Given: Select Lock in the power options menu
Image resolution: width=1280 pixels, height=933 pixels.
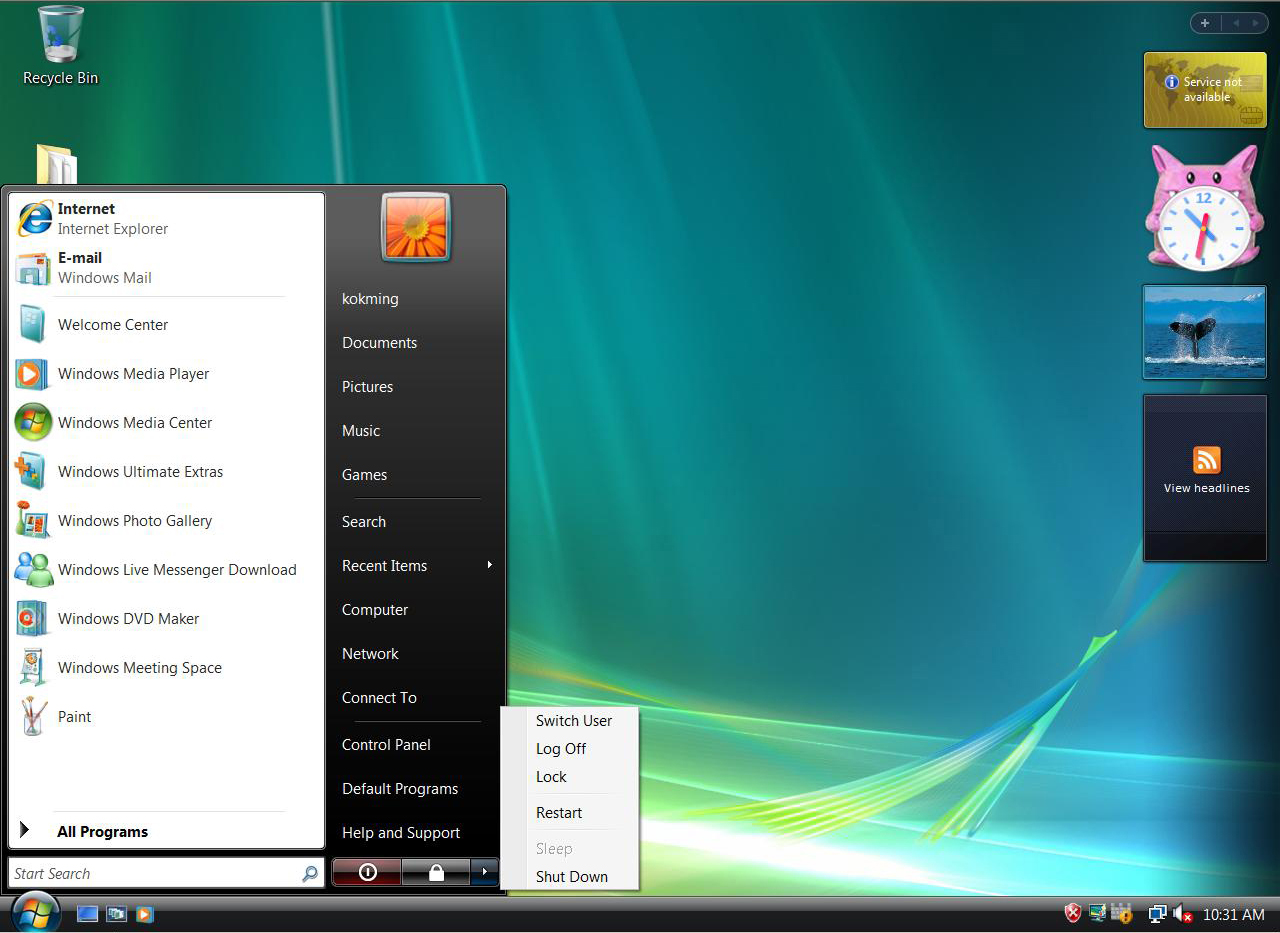Looking at the screenshot, I should tap(551, 776).
